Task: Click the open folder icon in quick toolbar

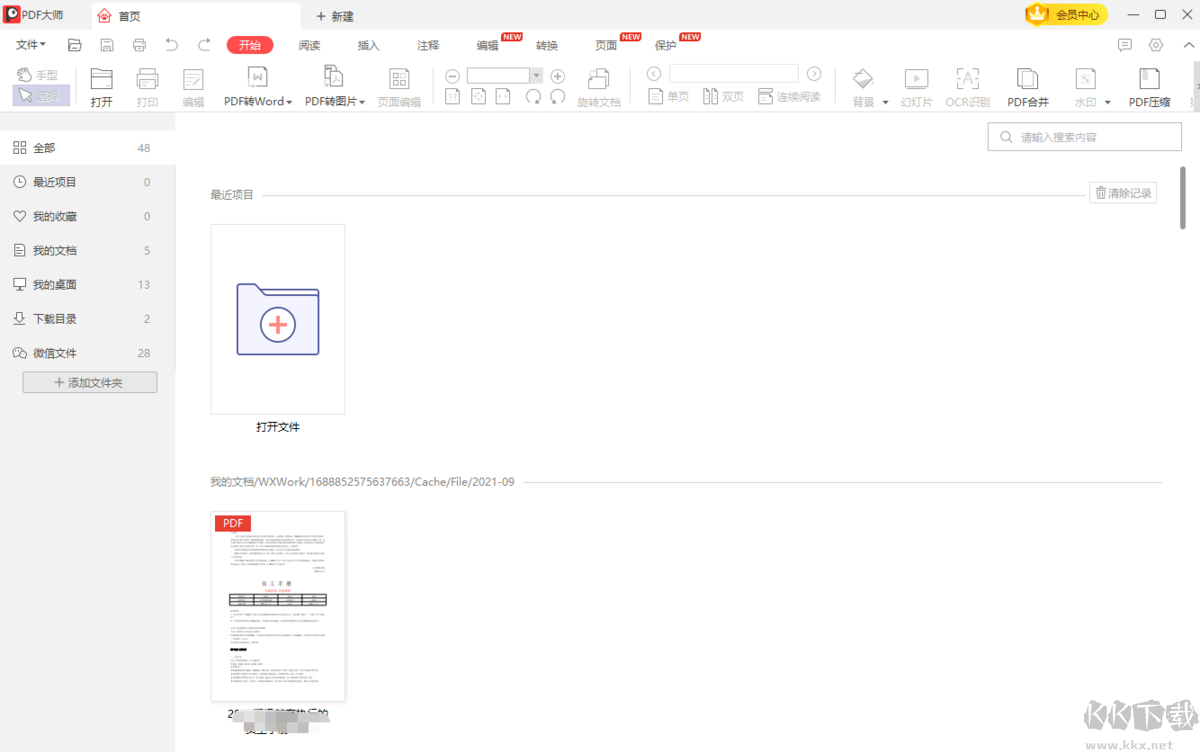Action: [75, 45]
